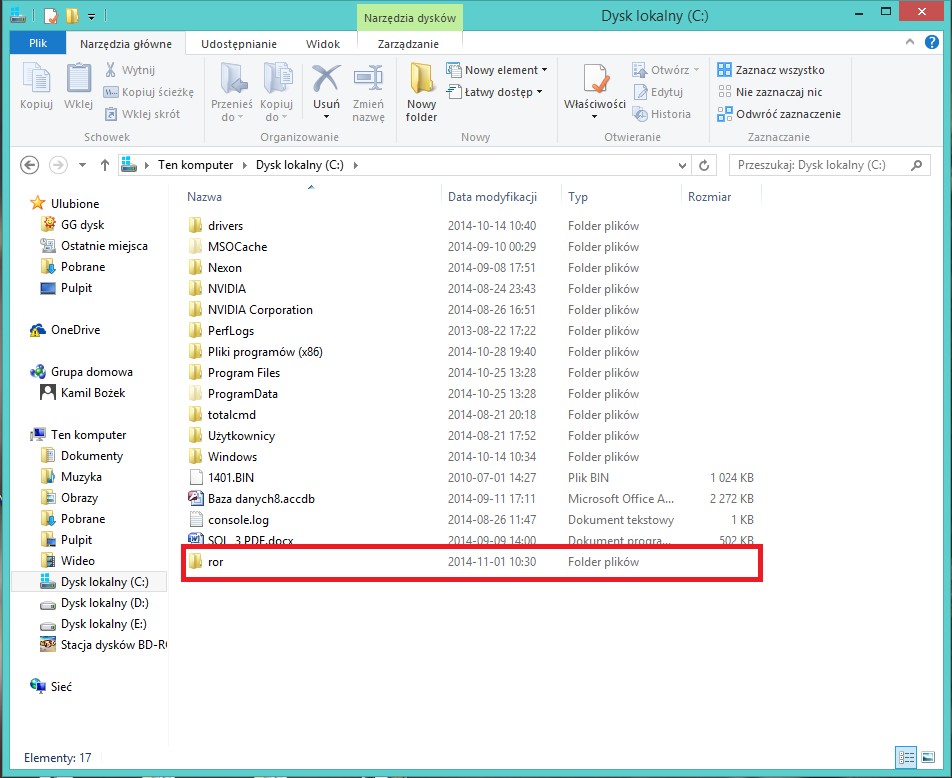The image size is (952, 778).
Task: Open Łatwy dostęp dropdown
Action: [494, 92]
